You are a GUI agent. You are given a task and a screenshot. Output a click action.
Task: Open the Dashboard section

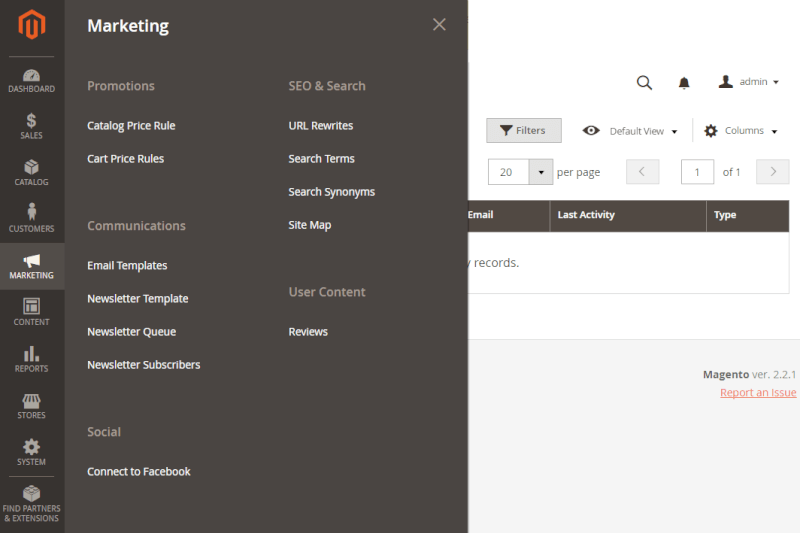tap(32, 81)
